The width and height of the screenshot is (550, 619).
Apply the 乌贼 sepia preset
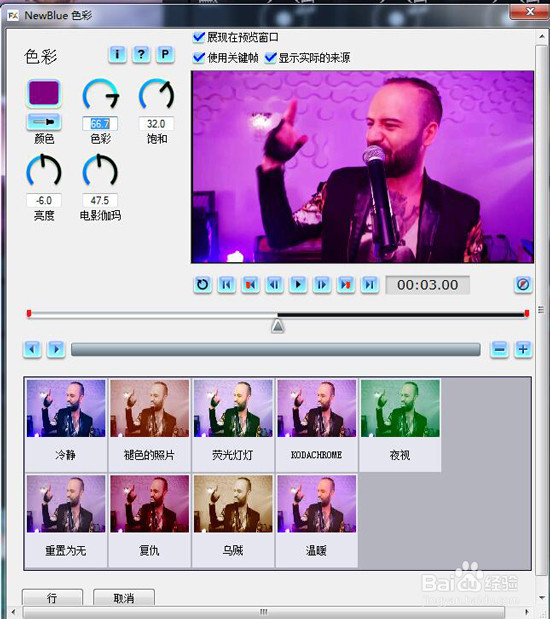233,520
